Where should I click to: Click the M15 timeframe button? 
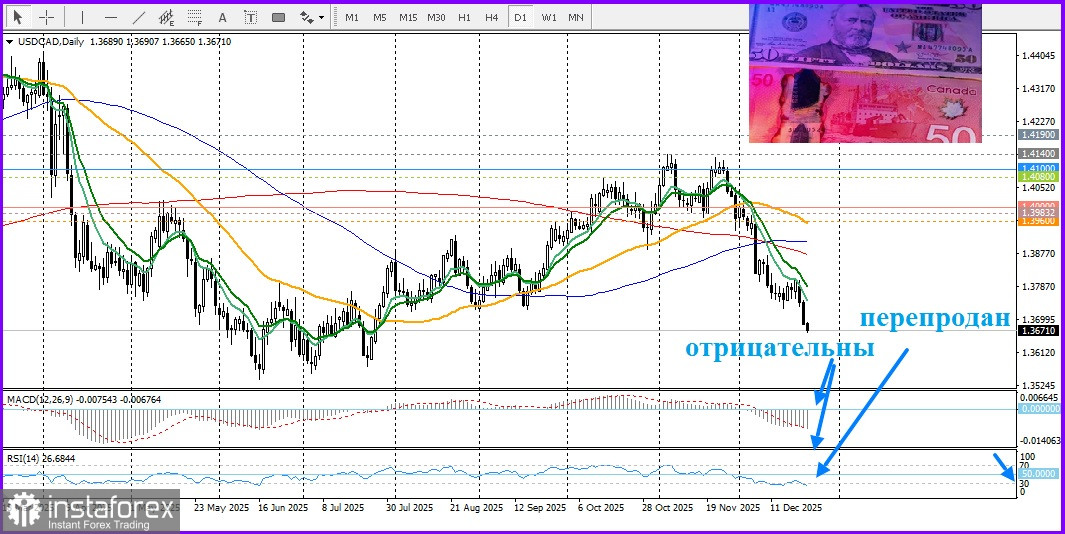tap(408, 17)
